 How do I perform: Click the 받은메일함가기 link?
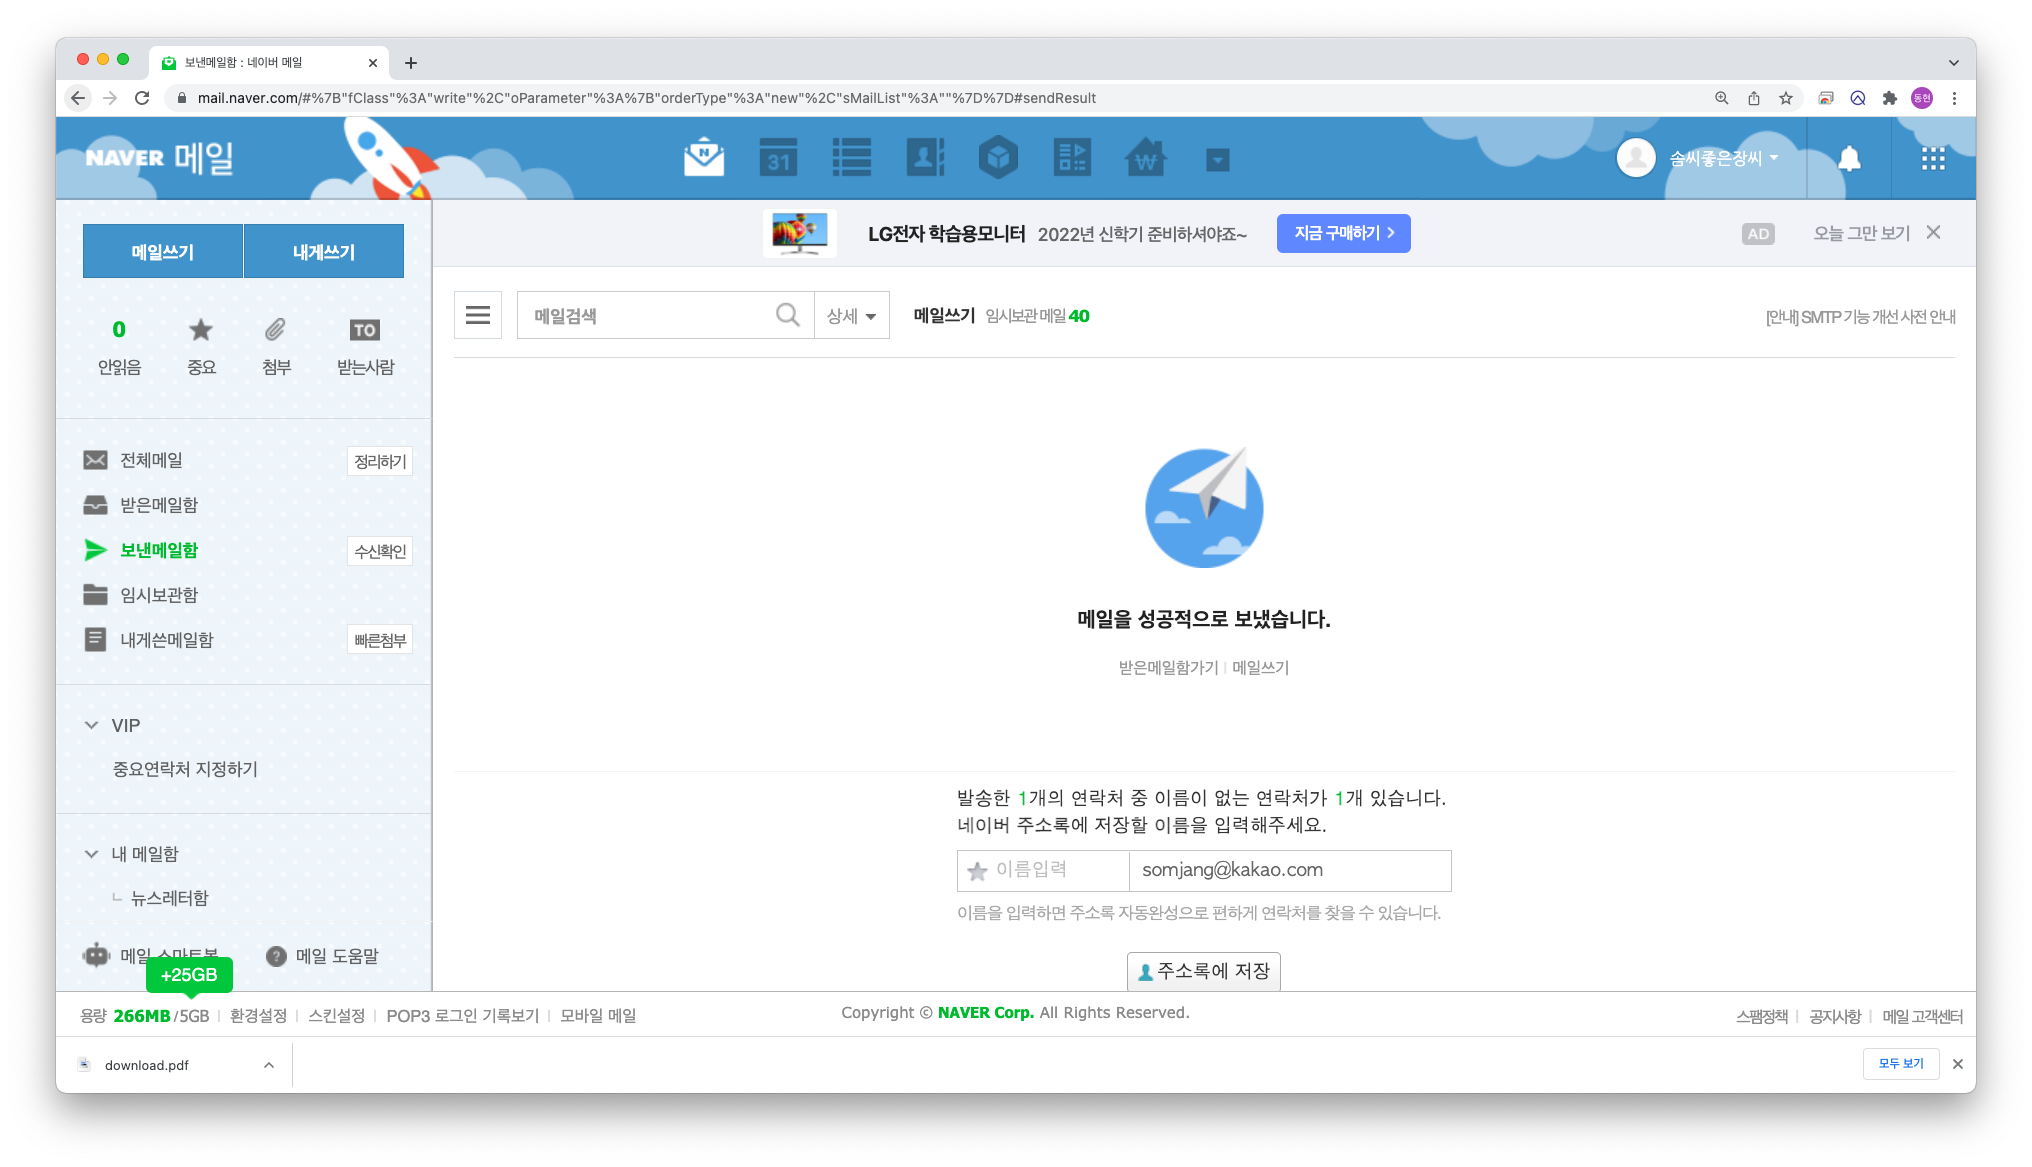1168,668
